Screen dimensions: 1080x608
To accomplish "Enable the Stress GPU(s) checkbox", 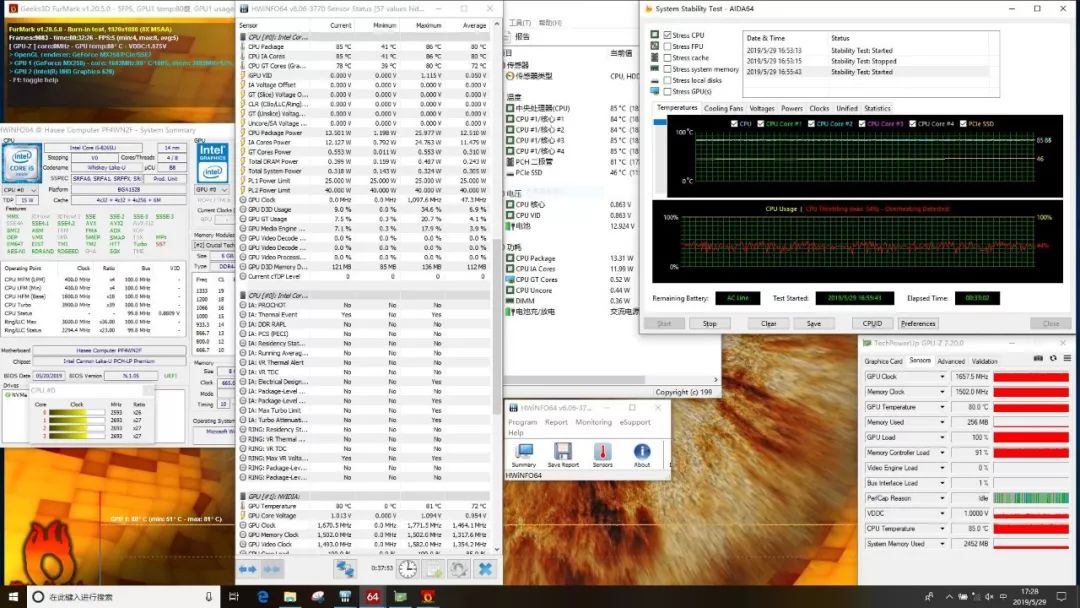I will pos(667,91).
